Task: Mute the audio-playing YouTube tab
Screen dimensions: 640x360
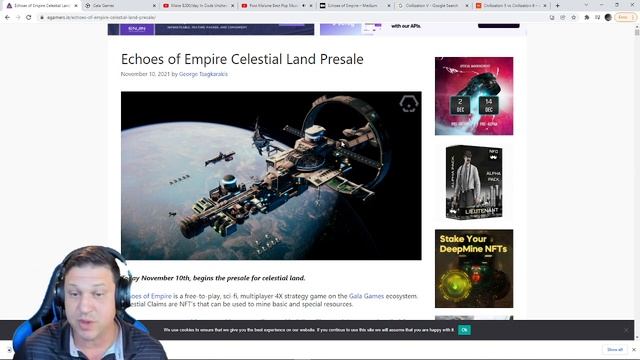Action: pos(303,6)
